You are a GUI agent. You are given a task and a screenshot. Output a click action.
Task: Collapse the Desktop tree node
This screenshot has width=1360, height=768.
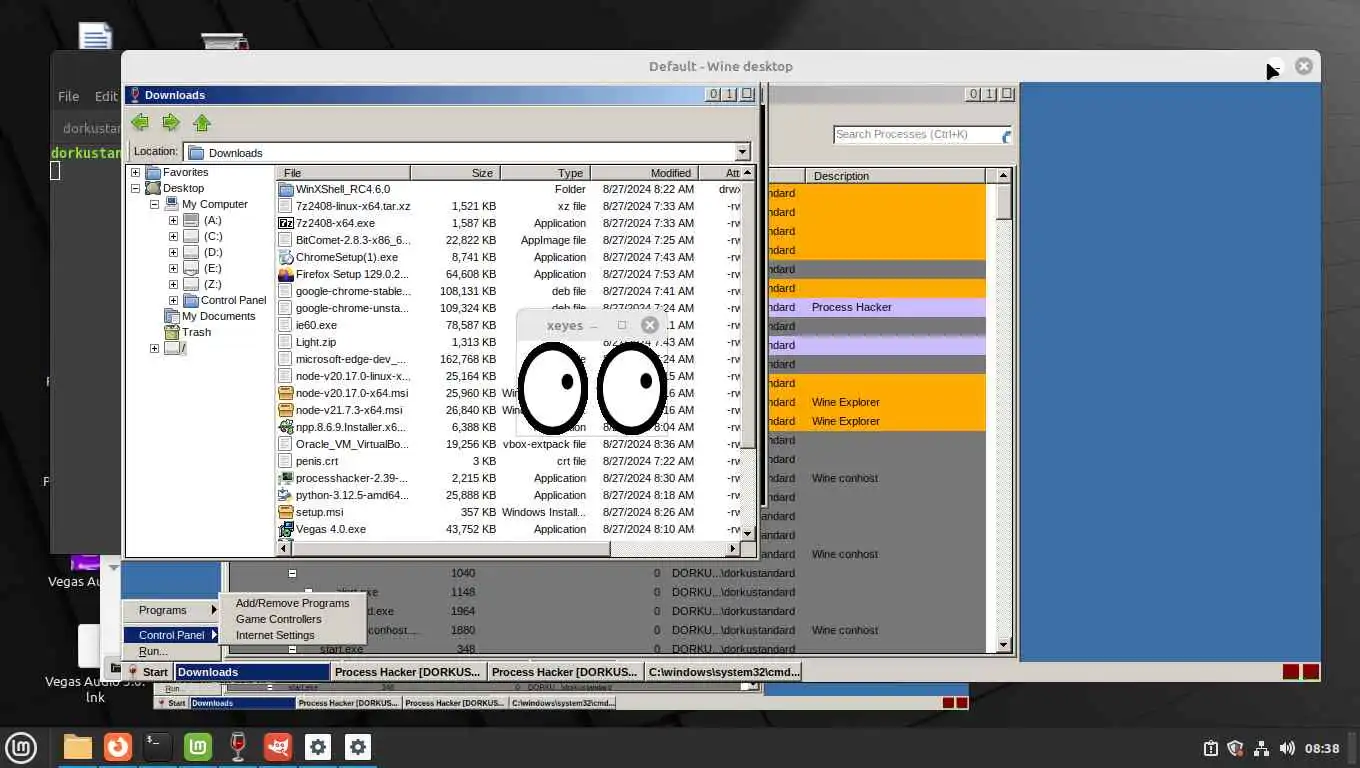point(136,188)
